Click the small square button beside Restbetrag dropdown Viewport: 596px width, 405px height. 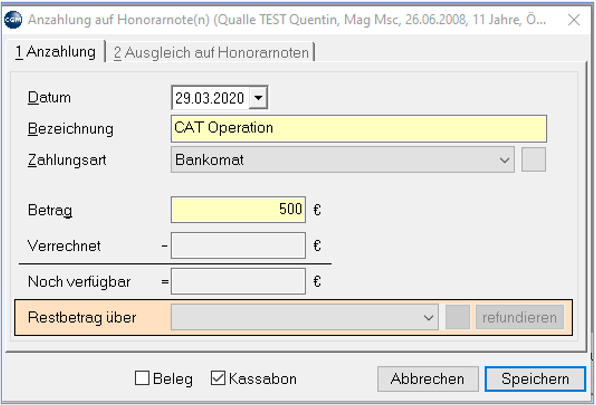pos(458,317)
